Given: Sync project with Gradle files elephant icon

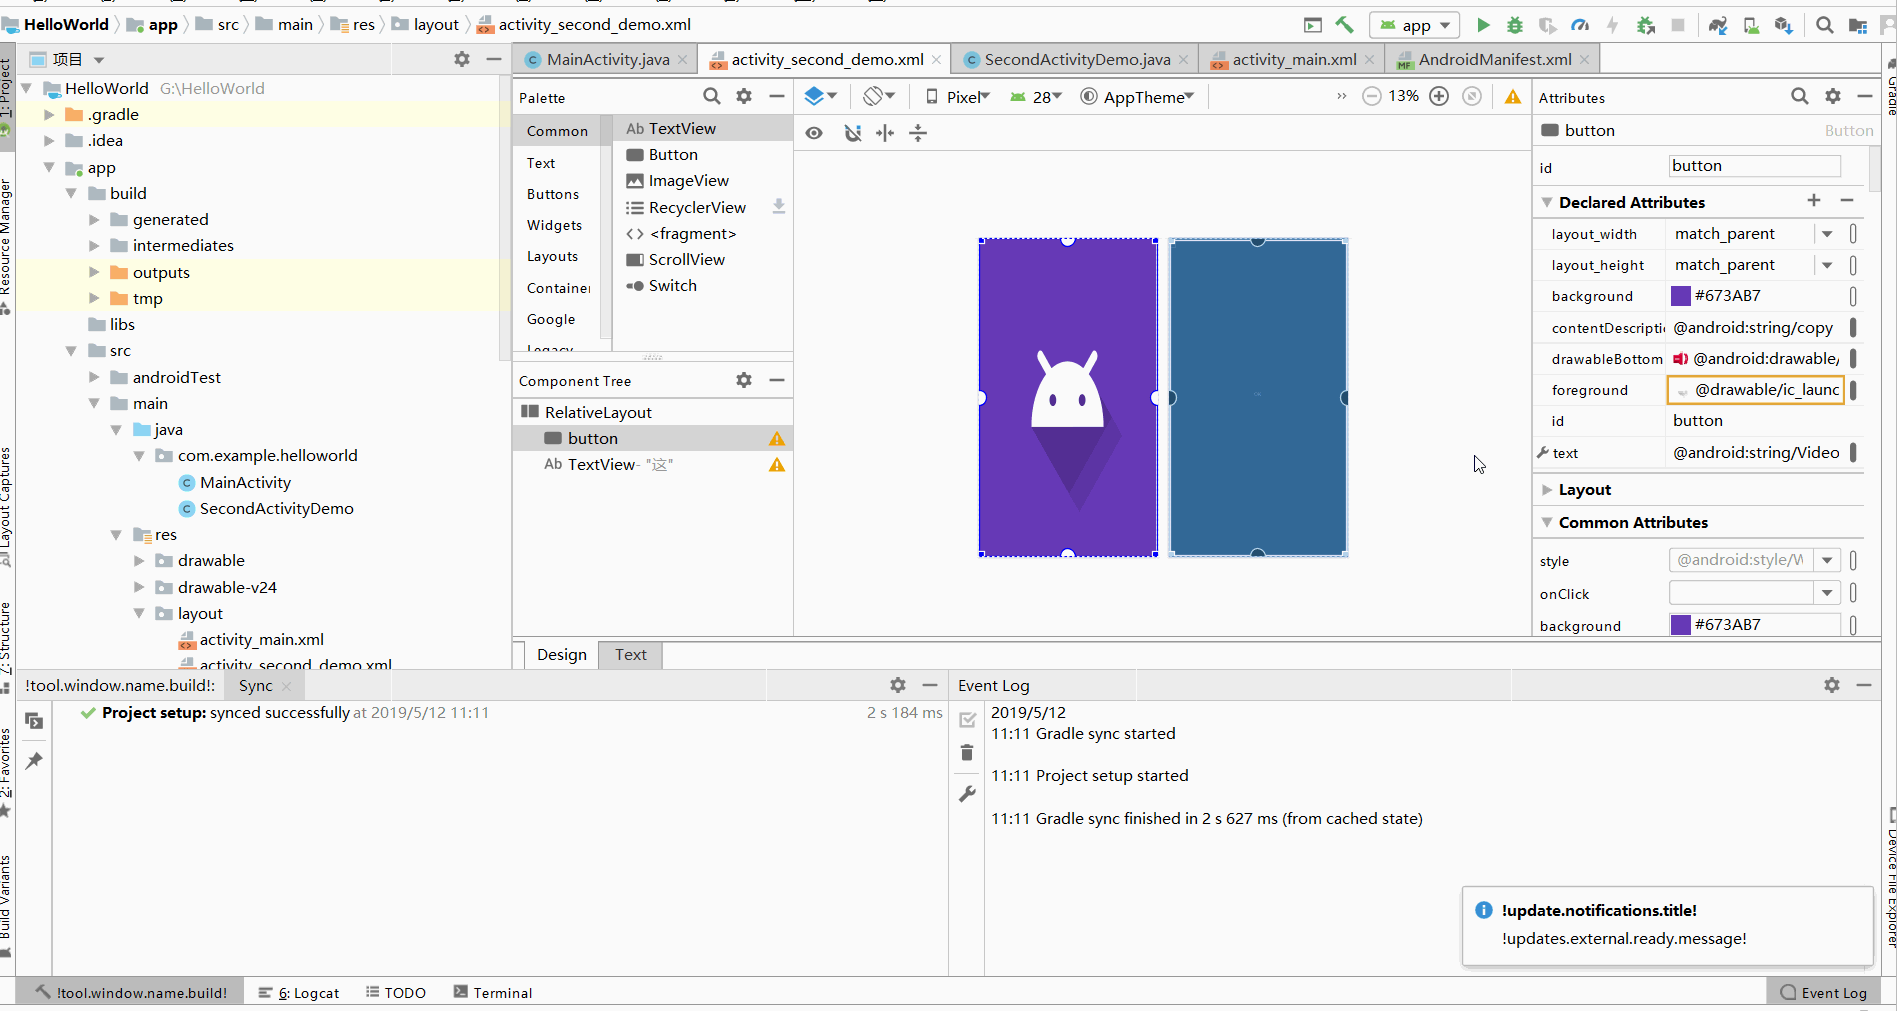Looking at the screenshot, I should (x=1718, y=25).
